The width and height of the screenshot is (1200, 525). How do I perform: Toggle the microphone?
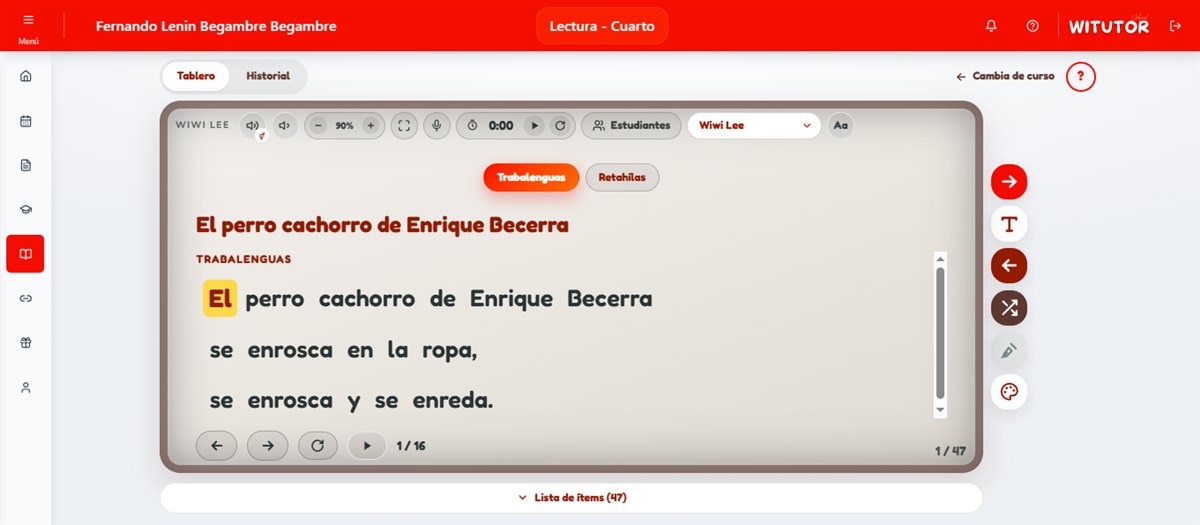click(x=435, y=125)
